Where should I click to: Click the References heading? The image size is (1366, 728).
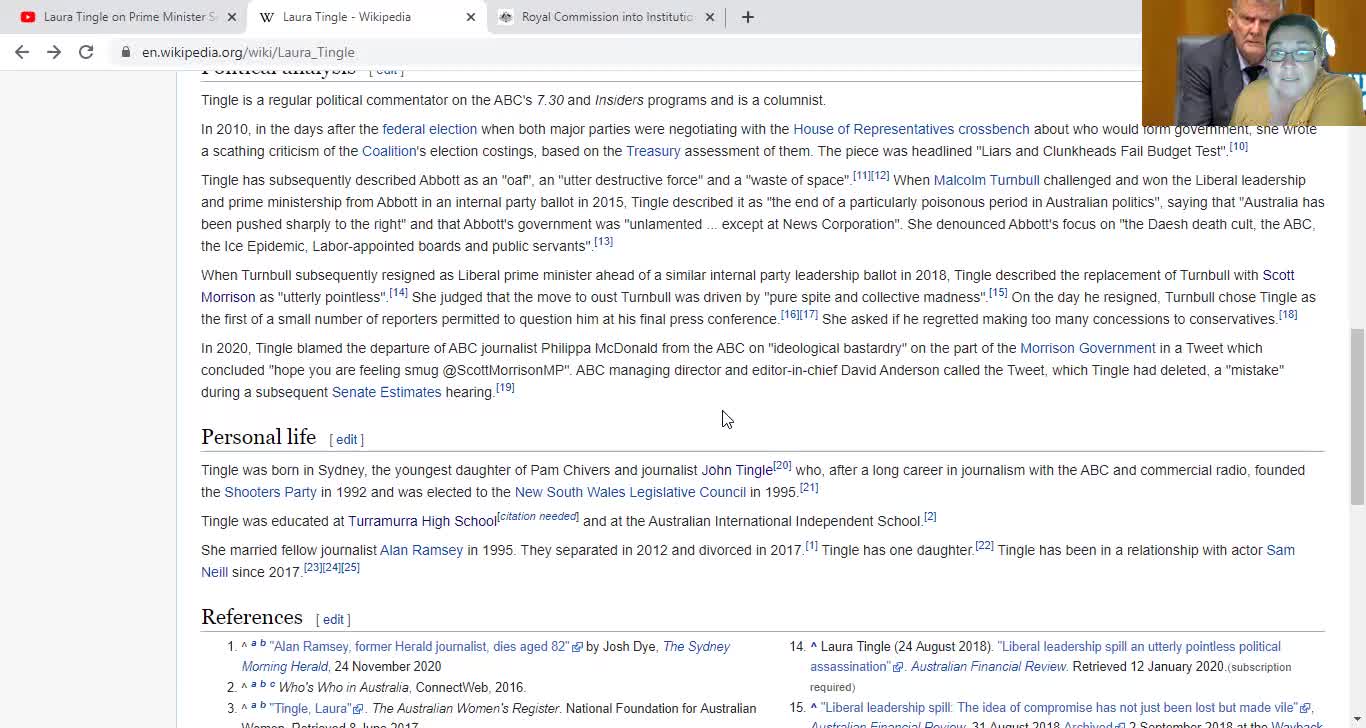(x=252, y=617)
